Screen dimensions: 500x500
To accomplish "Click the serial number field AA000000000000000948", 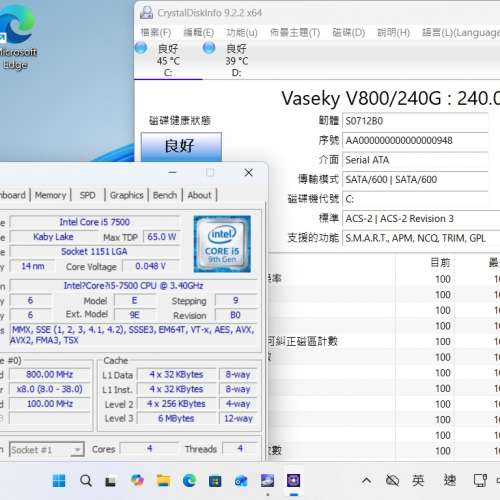I will [x=415, y=140].
